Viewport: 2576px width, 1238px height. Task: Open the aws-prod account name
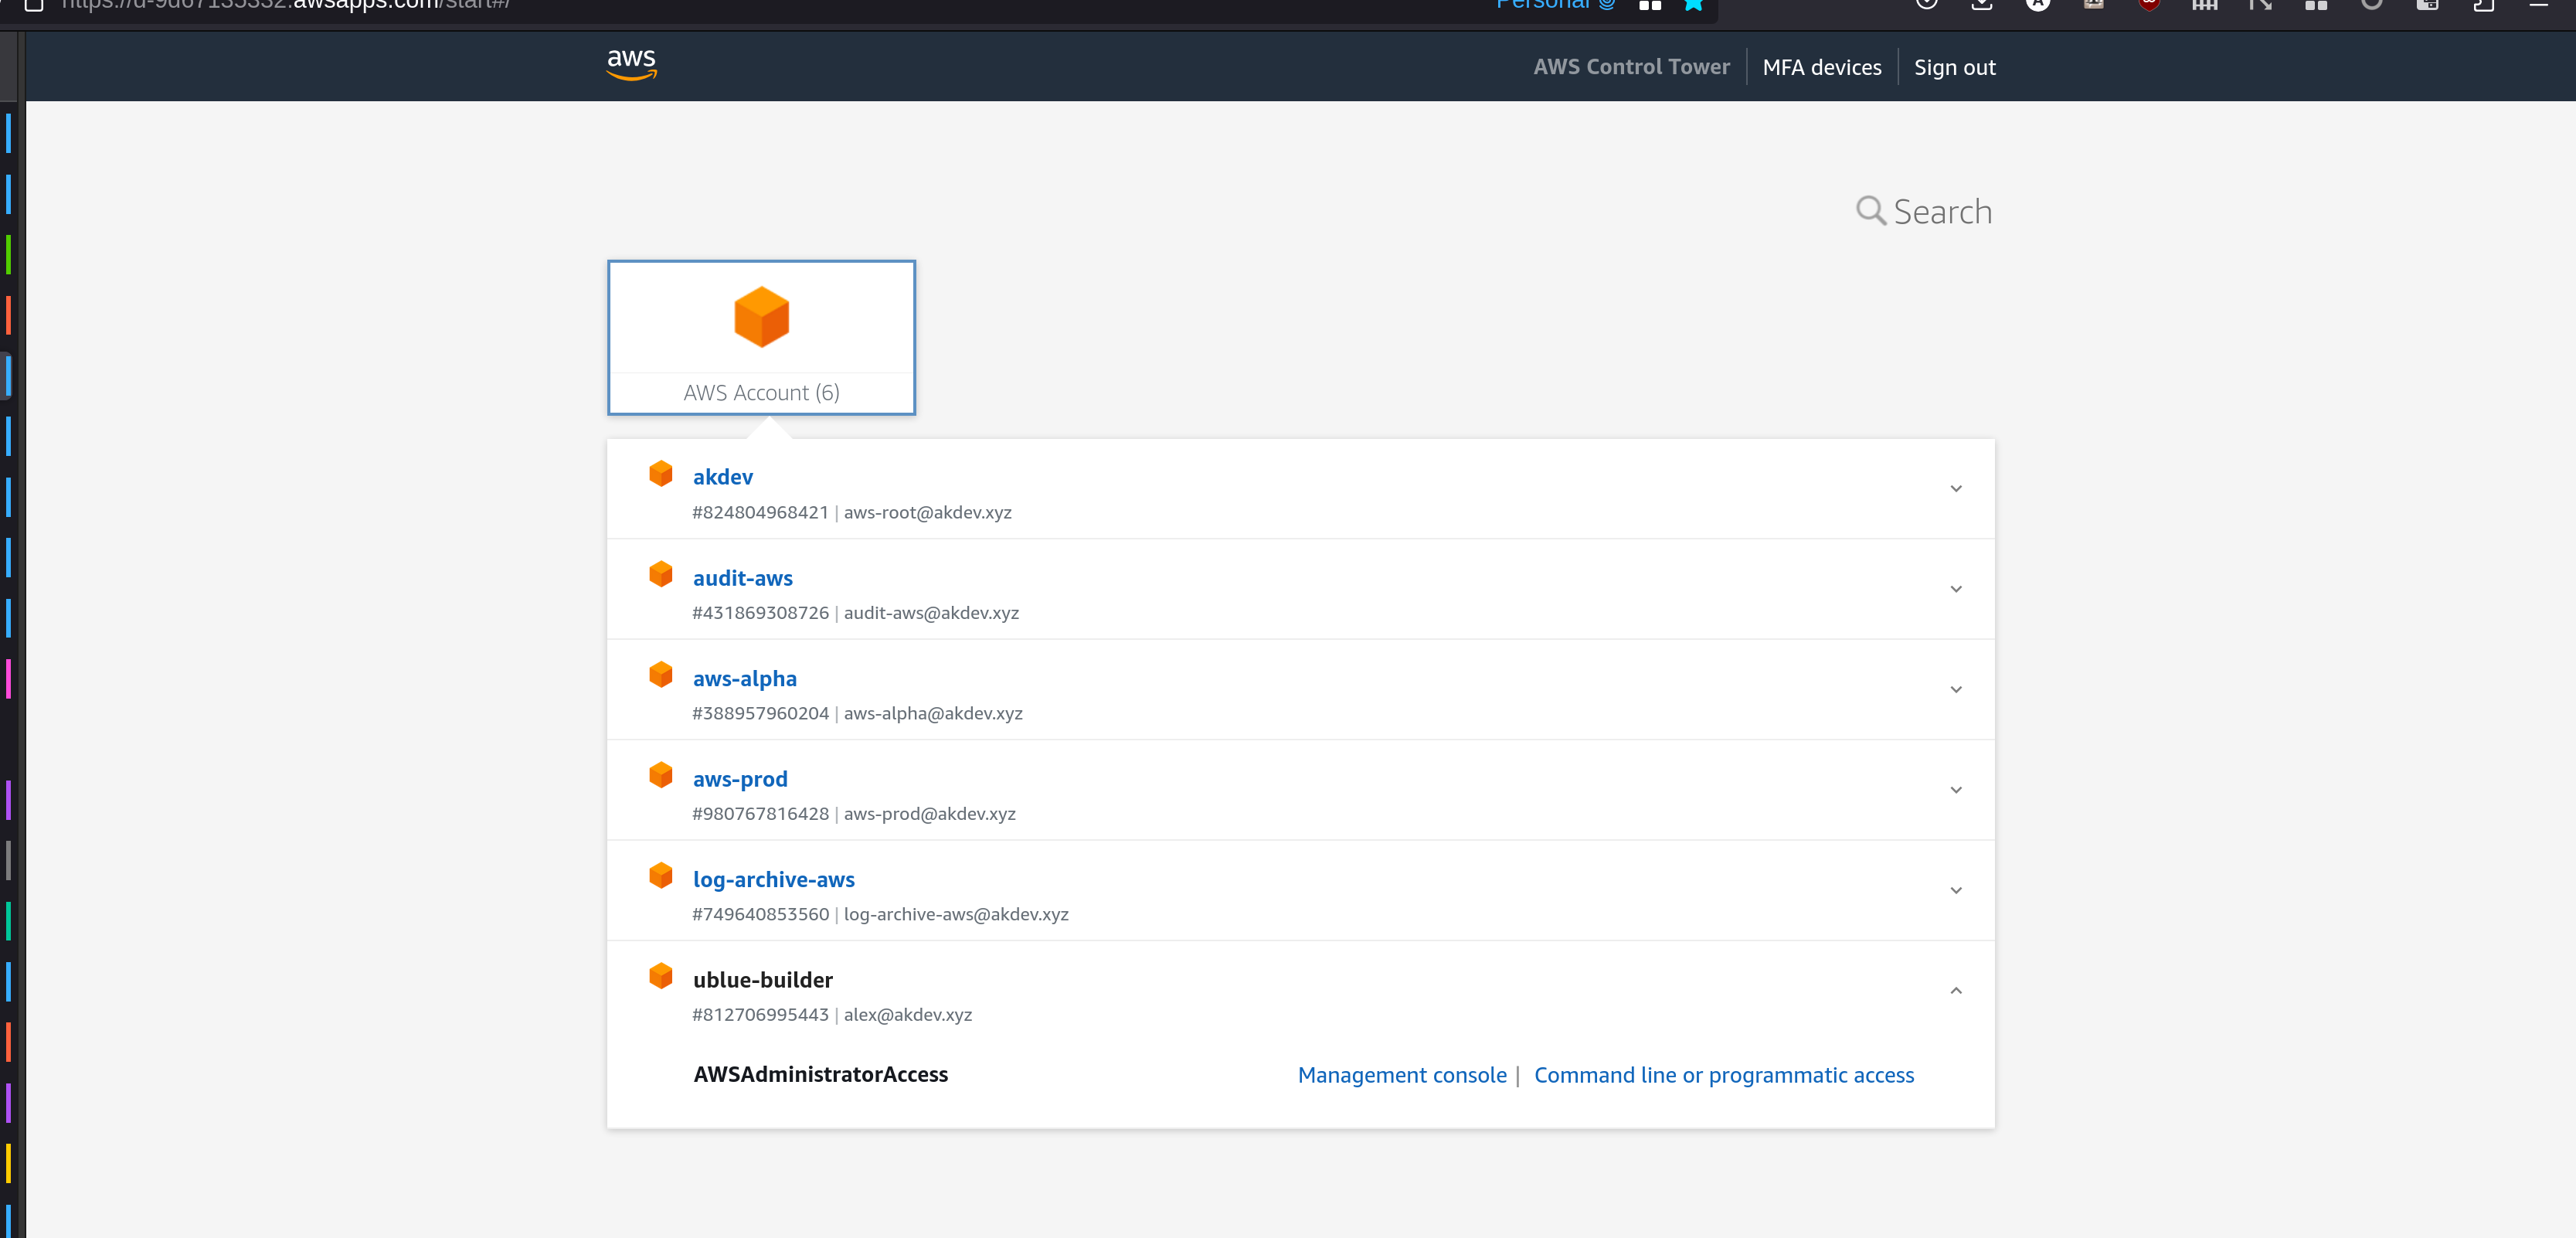tap(740, 779)
